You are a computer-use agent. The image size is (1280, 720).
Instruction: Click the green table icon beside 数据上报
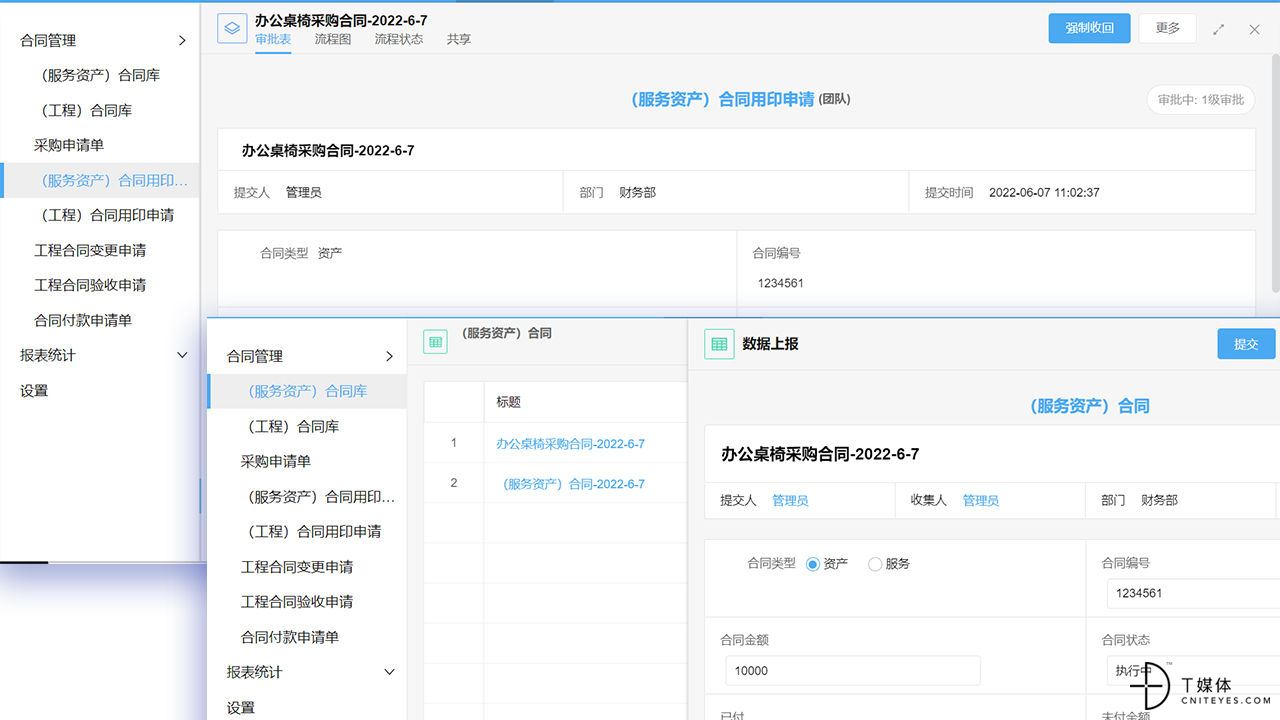click(719, 344)
